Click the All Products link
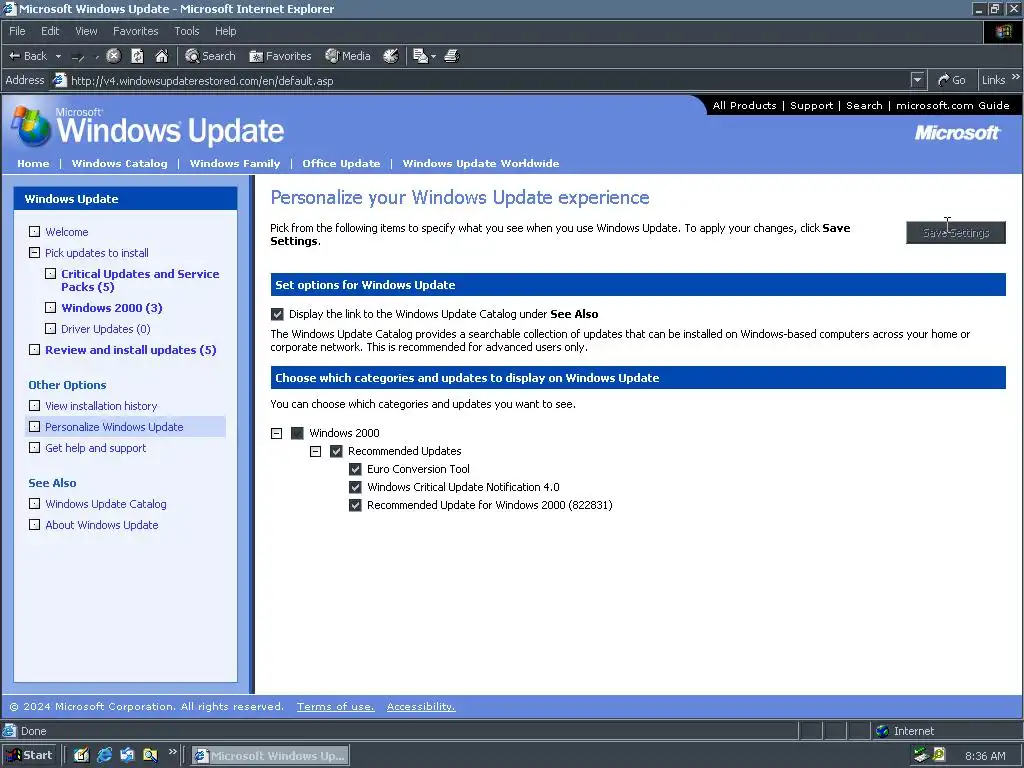This screenshot has width=1024, height=768. (x=744, y=105)
